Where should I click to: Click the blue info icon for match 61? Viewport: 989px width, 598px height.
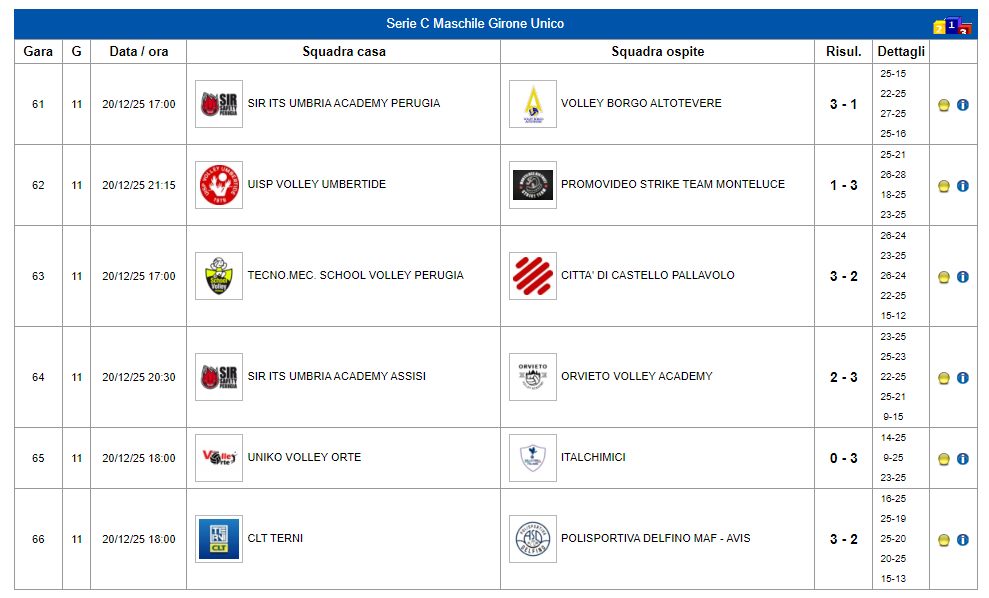point(963,105)
